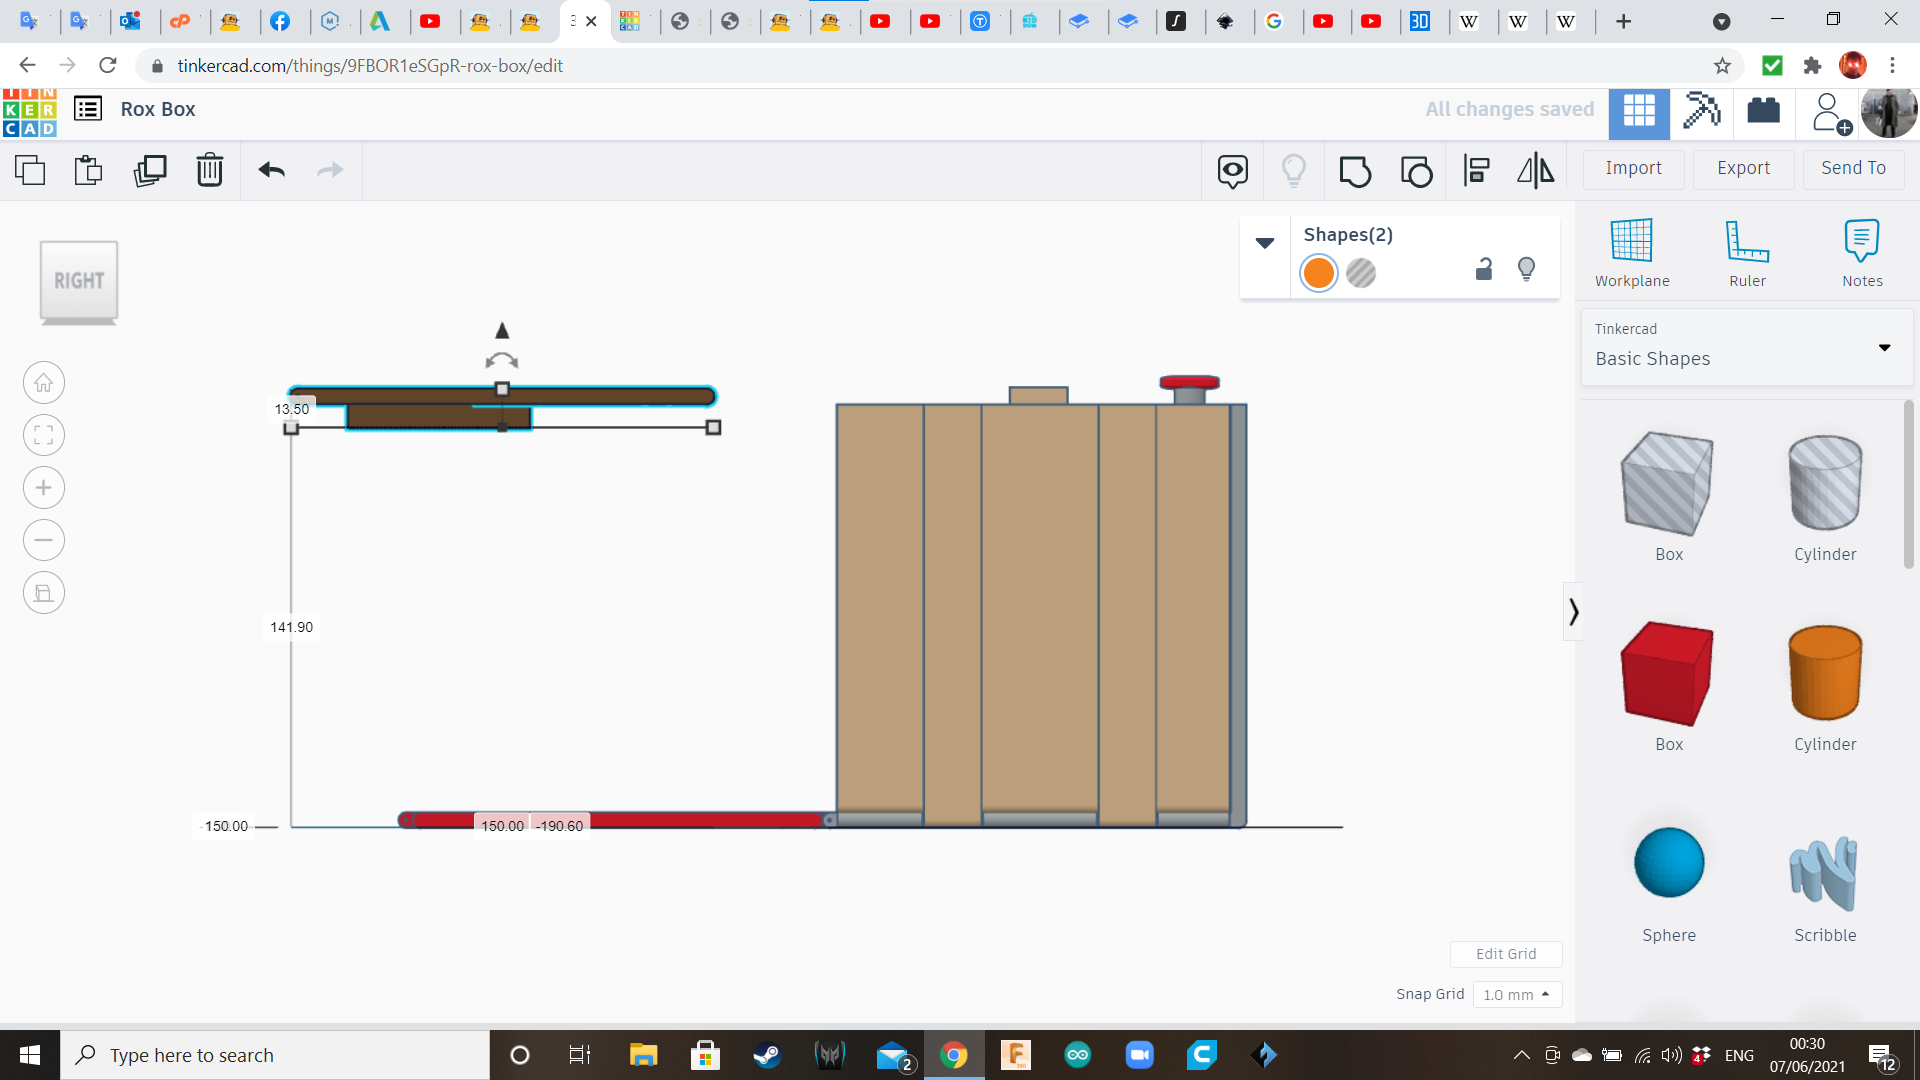Open the Send To menu
The height and width of the screenshot is (1080, 1920).
[x=1853, y=168]
